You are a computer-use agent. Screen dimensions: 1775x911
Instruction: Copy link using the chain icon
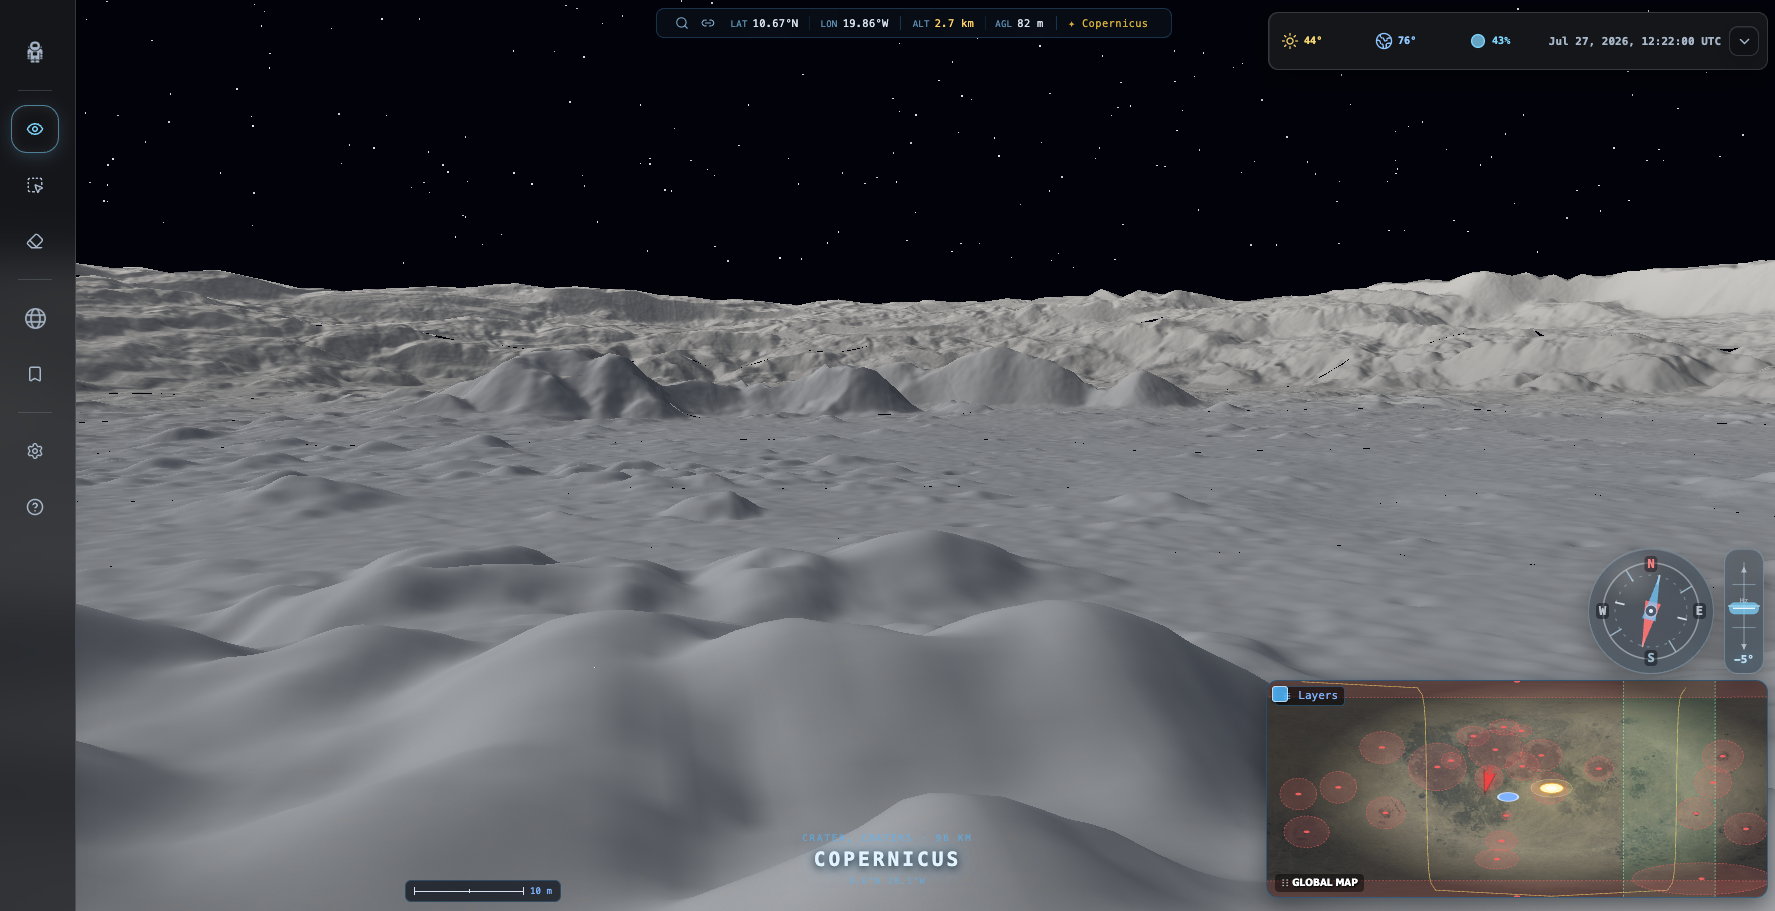click(708, 23)
